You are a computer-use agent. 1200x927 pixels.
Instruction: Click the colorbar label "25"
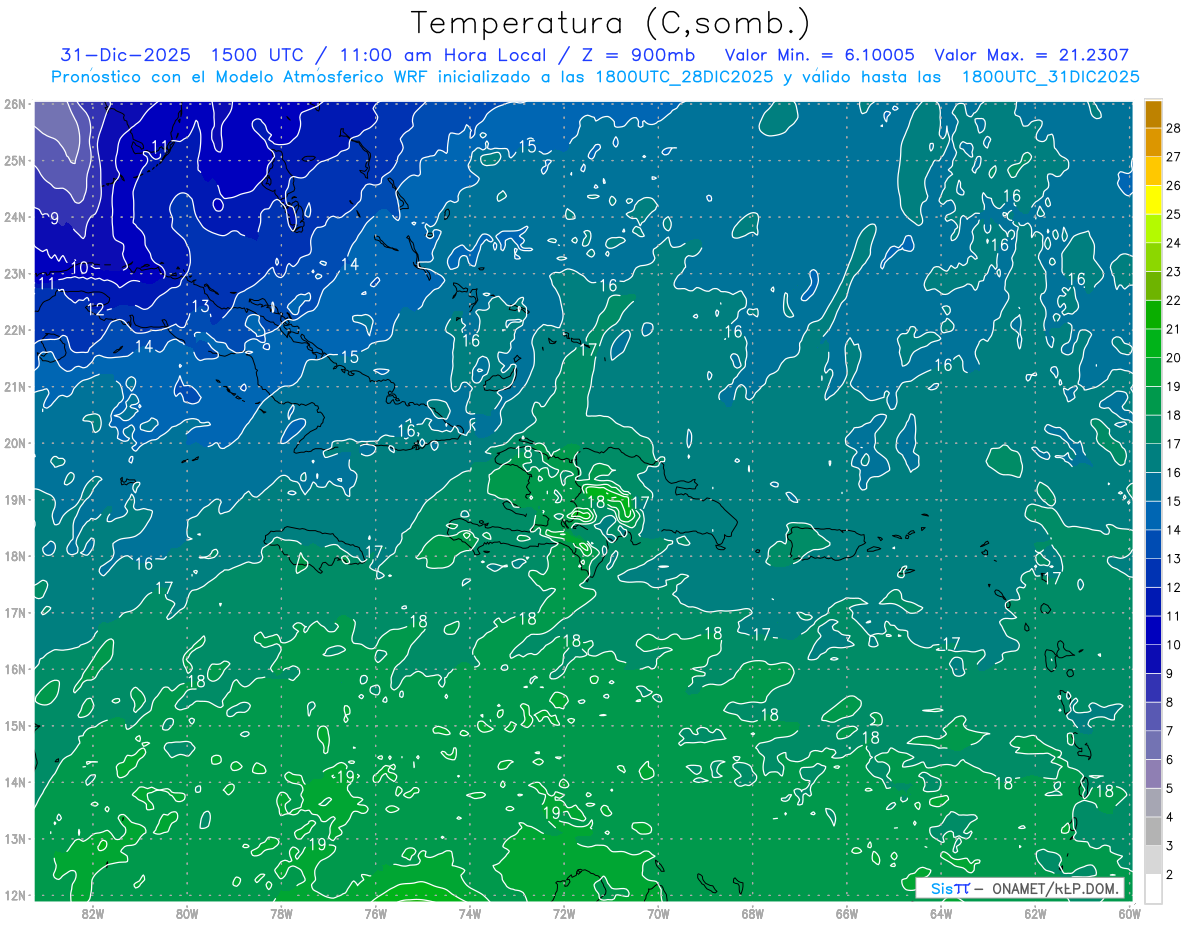(1173, 214)
